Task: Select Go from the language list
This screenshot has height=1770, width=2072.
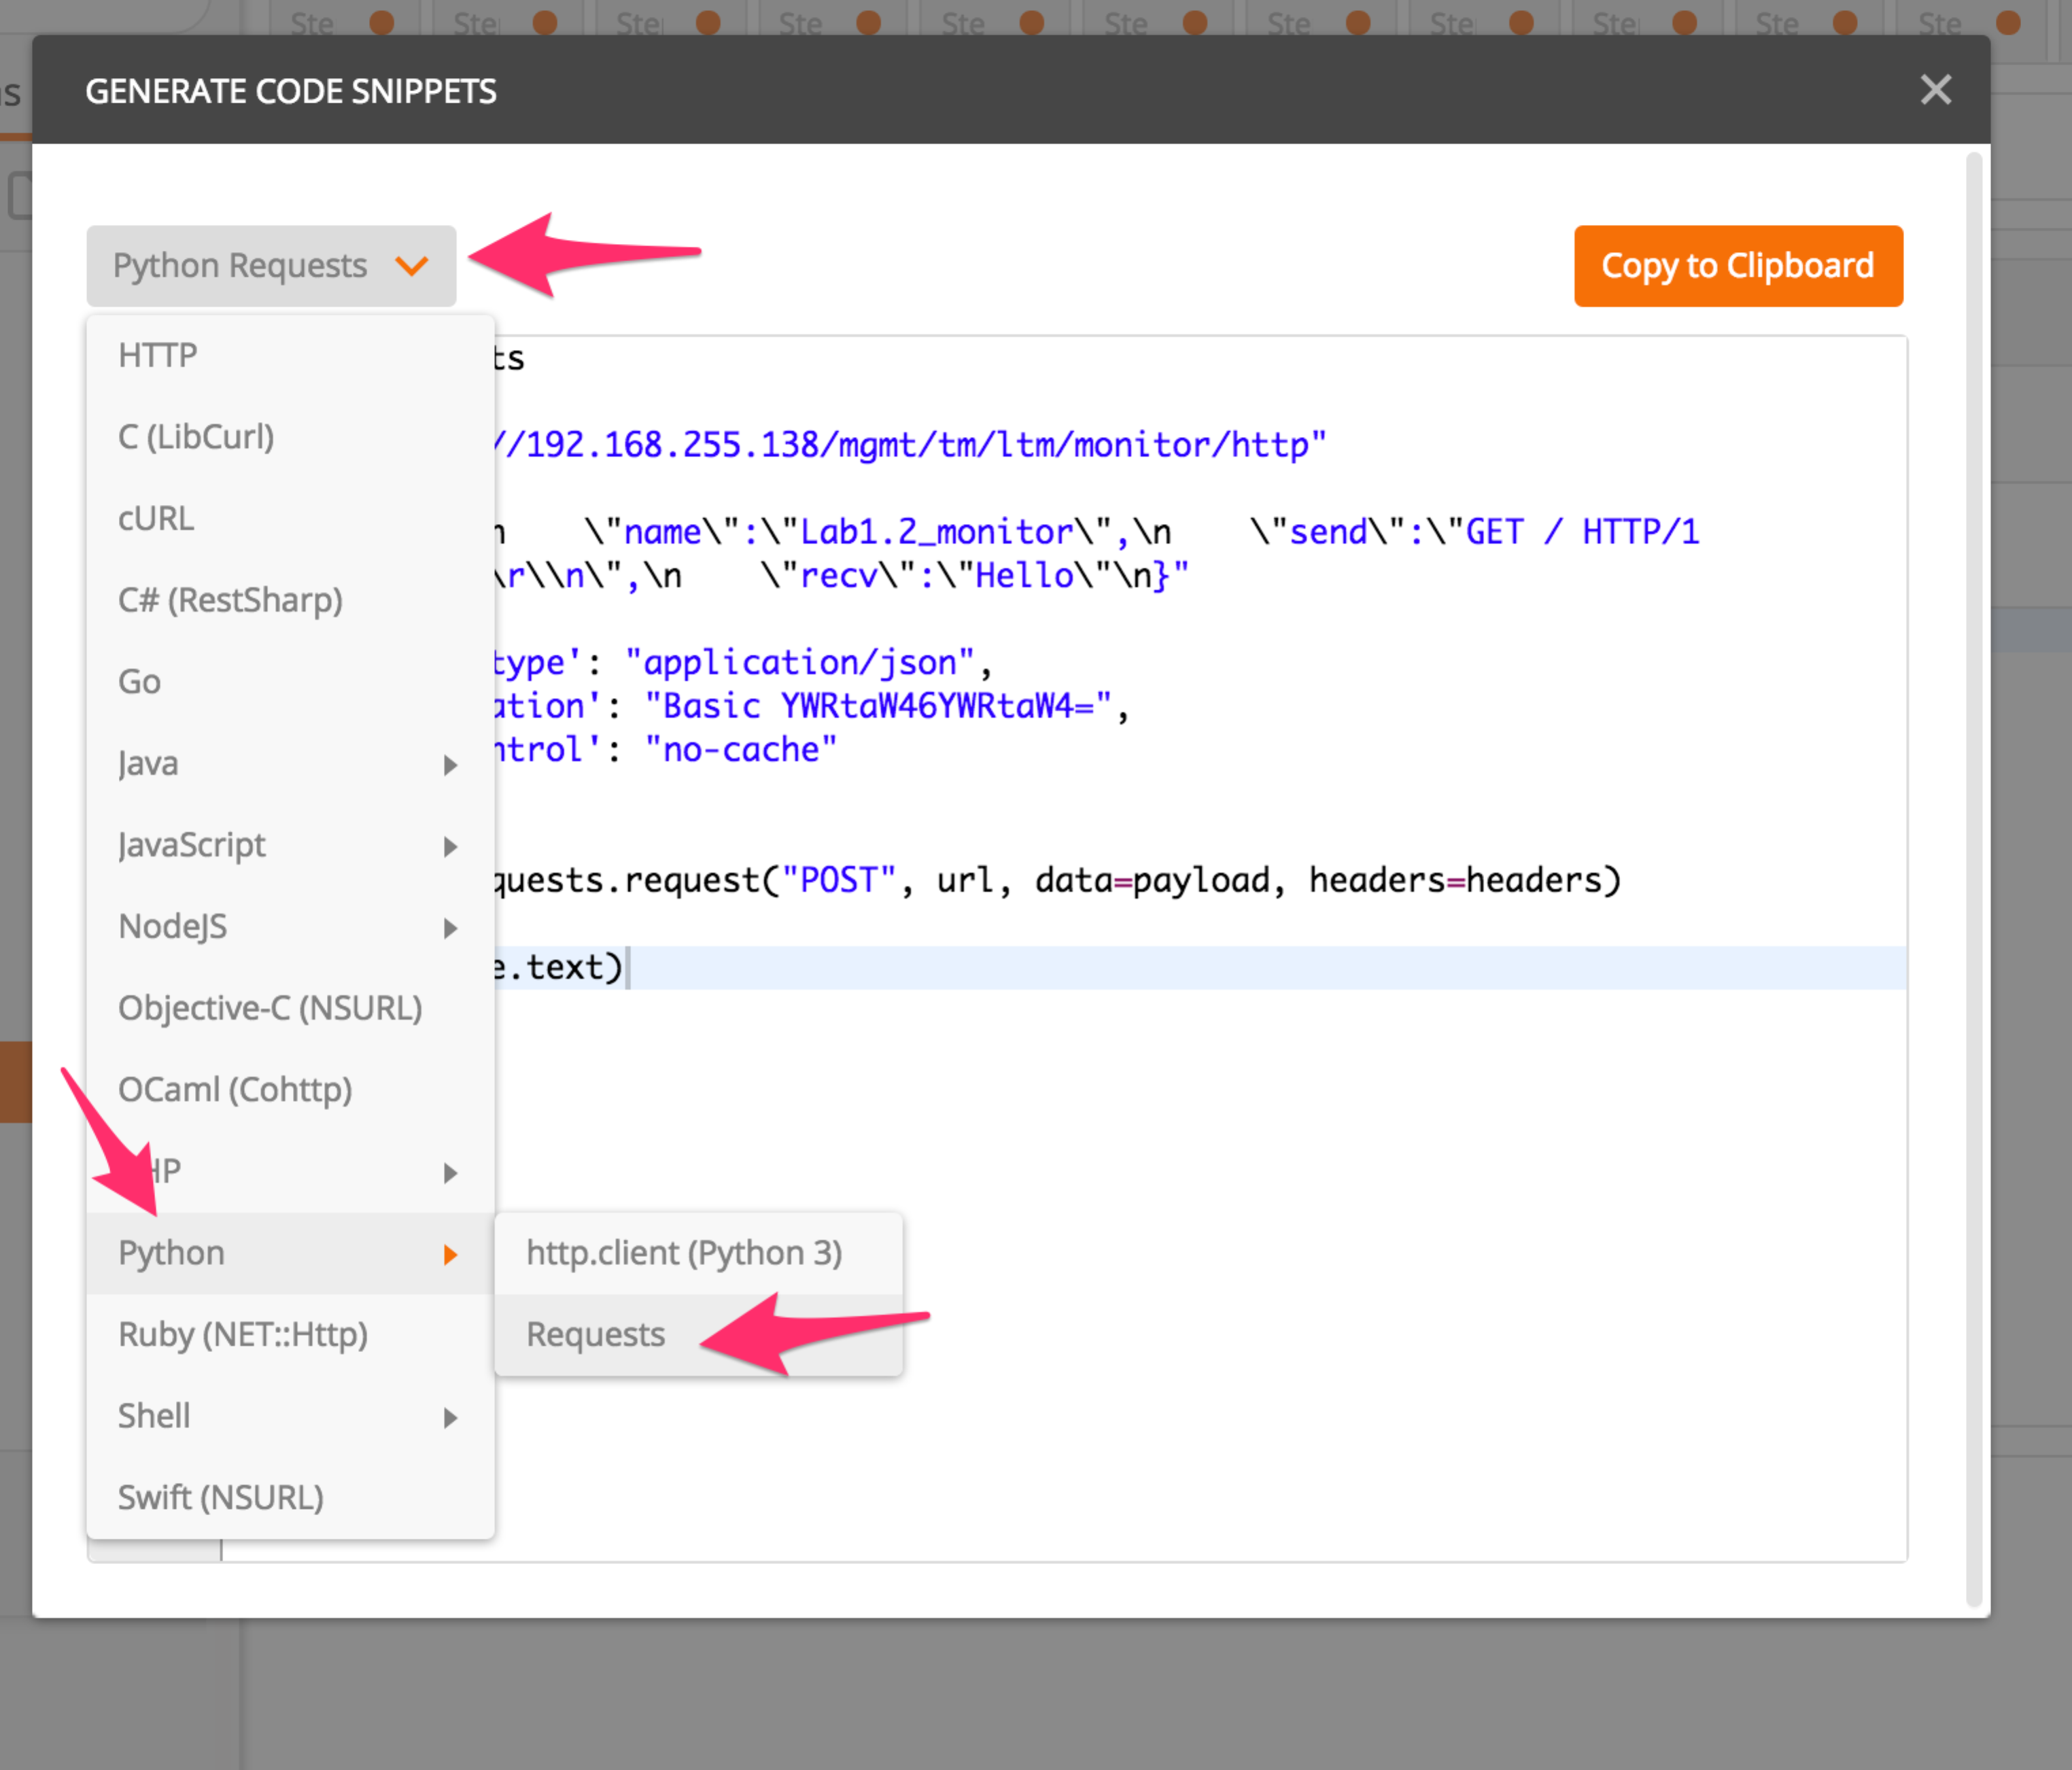Action: coord(290,682)
